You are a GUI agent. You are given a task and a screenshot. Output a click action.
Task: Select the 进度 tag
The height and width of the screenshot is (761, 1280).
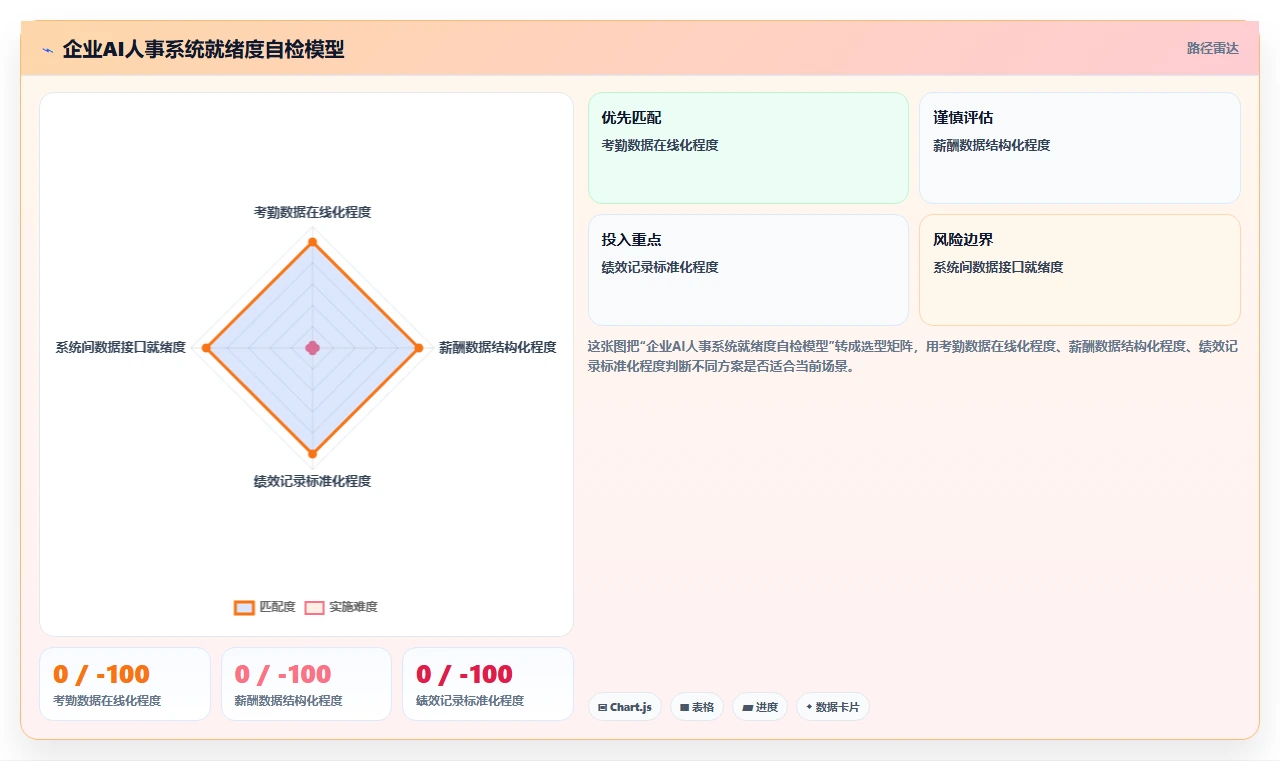(760, 707)
